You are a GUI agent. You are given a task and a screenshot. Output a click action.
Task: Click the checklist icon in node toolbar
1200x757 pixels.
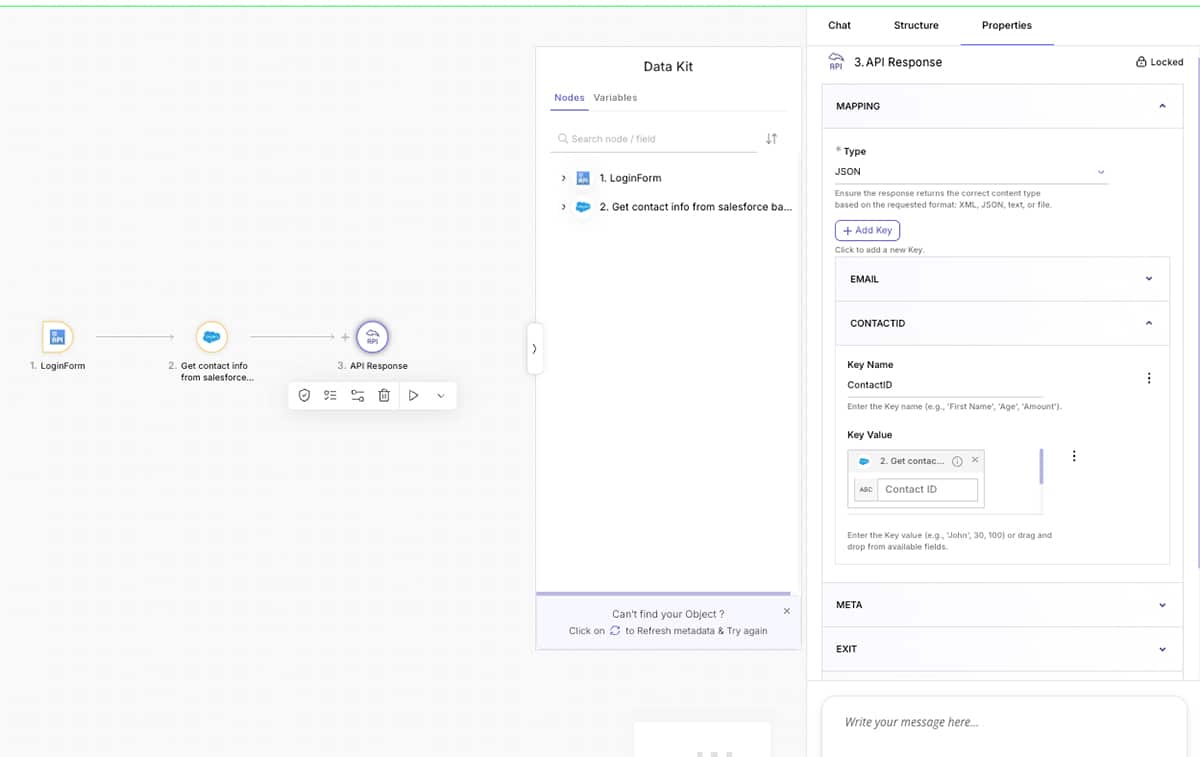click(x=331, y=396)
